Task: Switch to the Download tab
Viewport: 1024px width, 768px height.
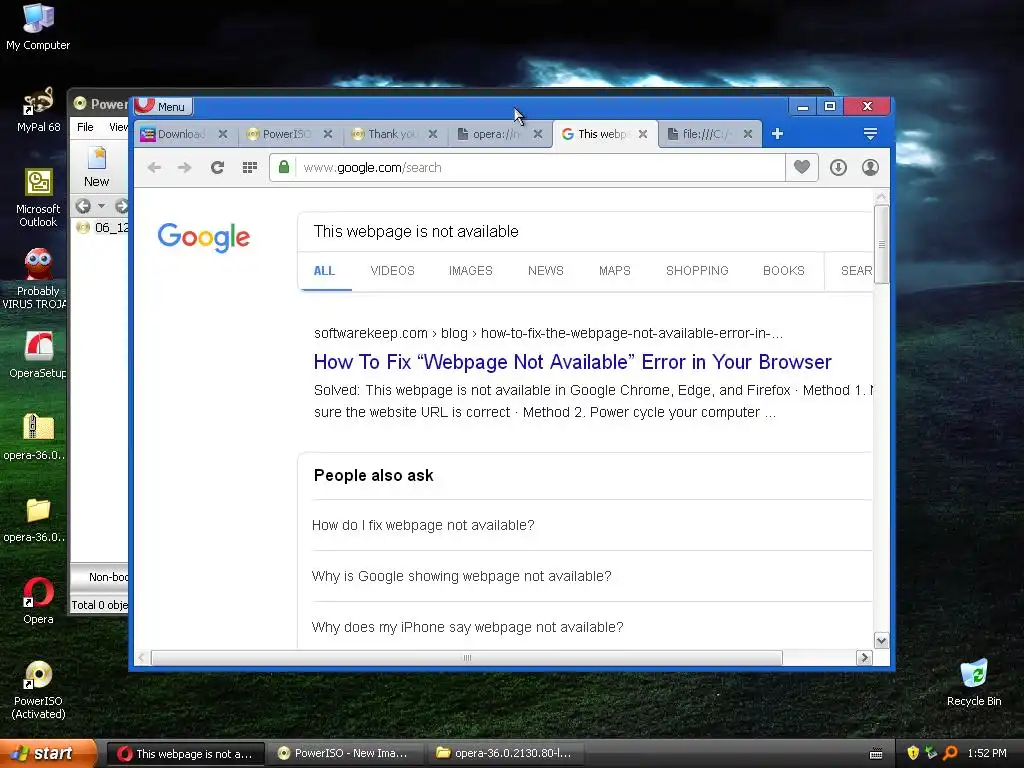Action: (182, 134)
